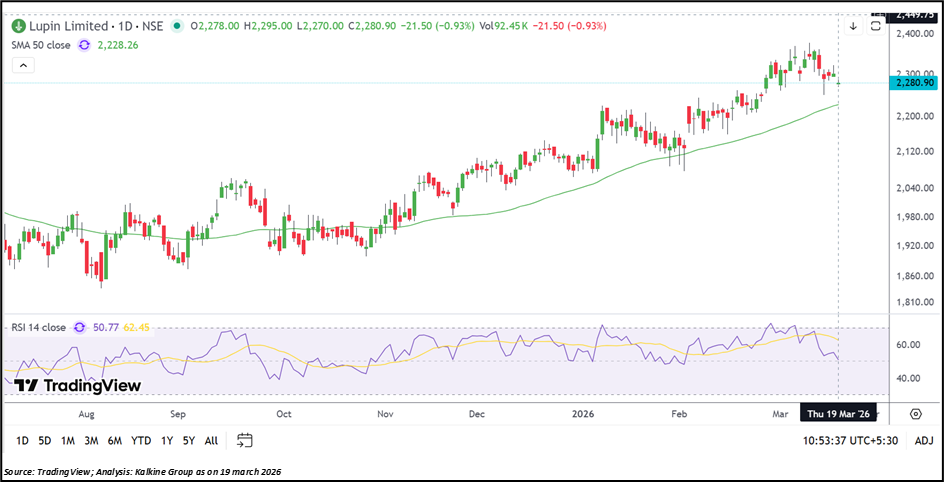Collapse the indicator legend with chevron
The height and width of the screenshot is (482, 944).
[x=25, y=66]
